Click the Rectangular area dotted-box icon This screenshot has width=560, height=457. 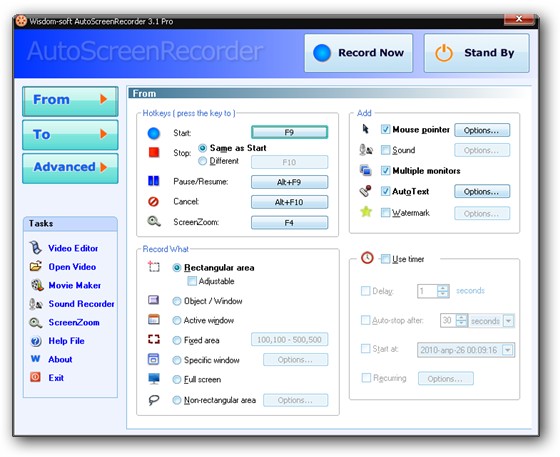tap(154, 266)
